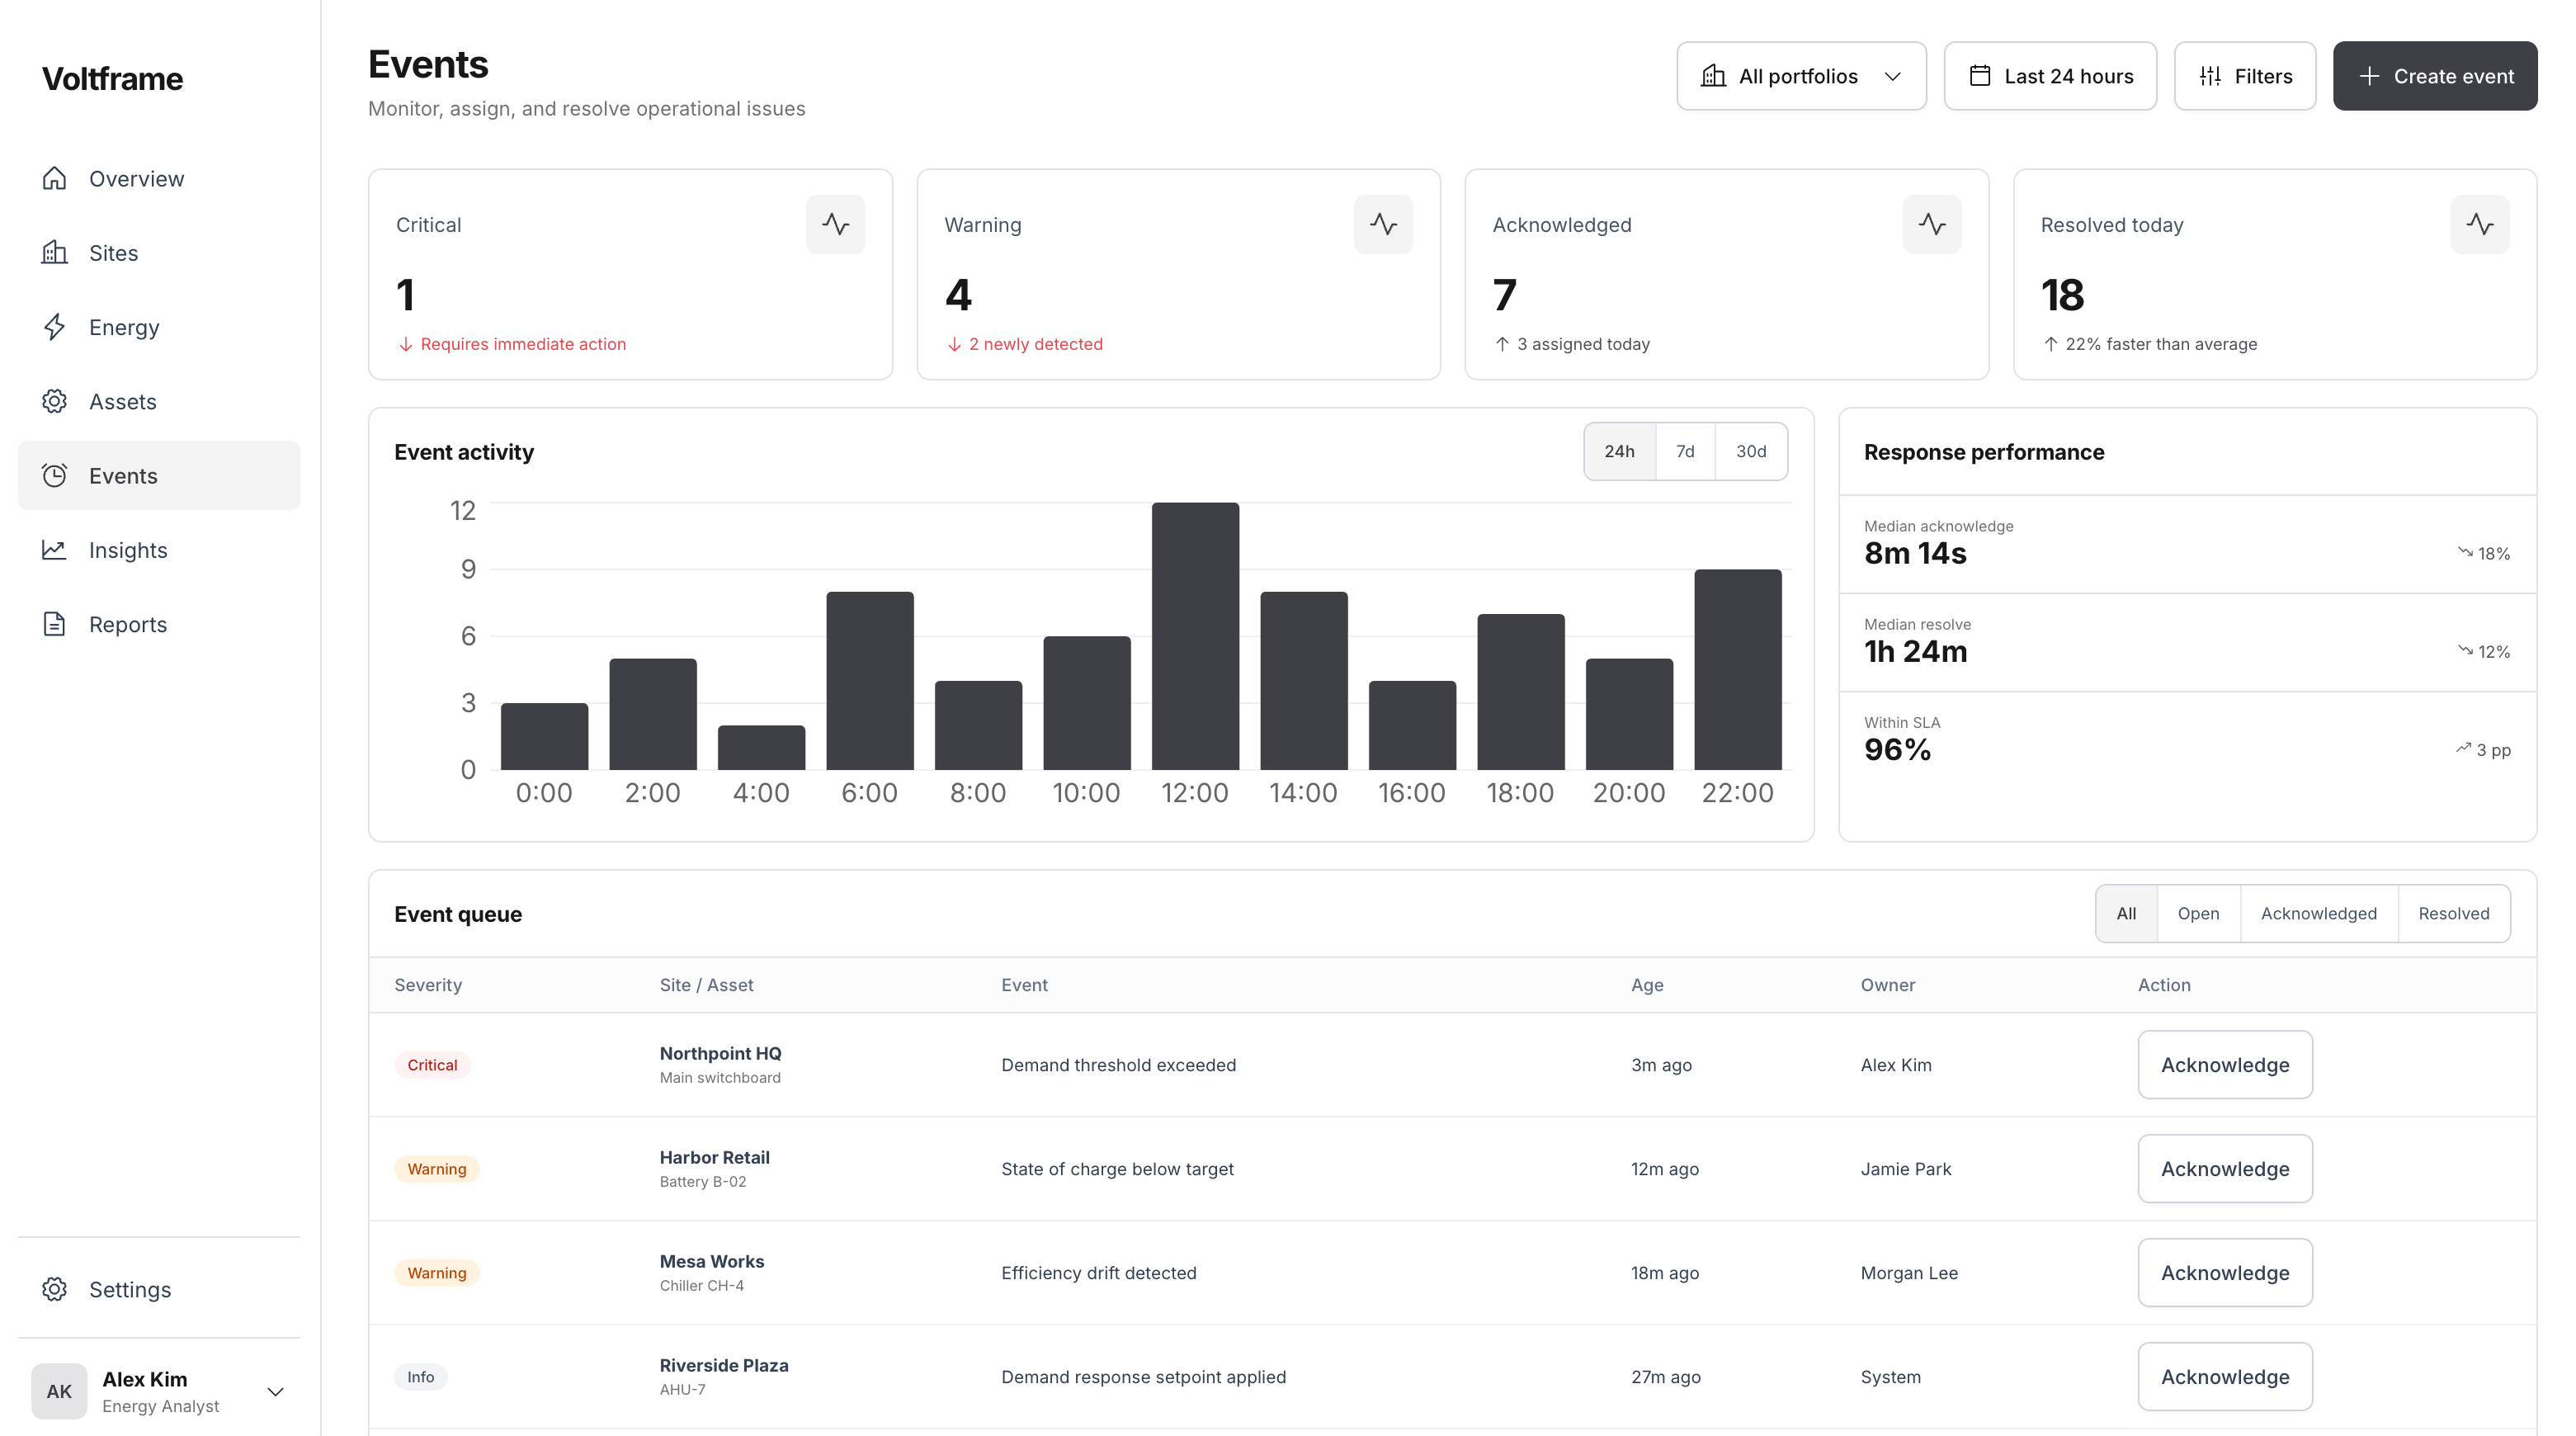
Task: Click 'Requires immediate action' on Critical card
Action: (x=523, y=344)
